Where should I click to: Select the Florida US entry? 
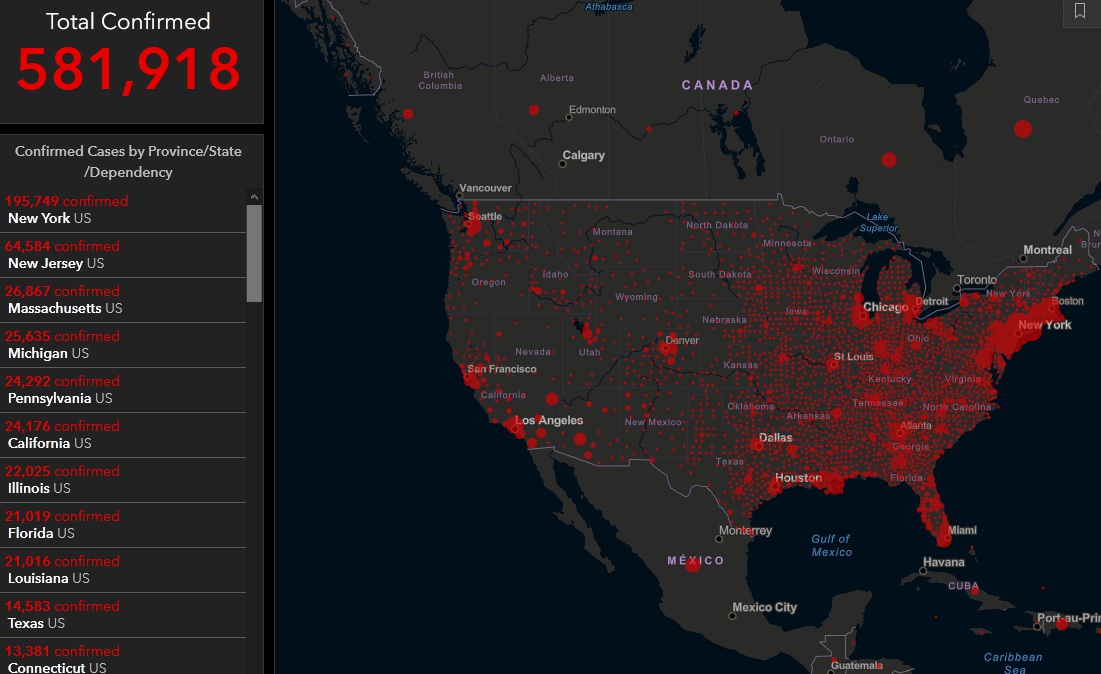pyautogui.click(x=123, y=524)
